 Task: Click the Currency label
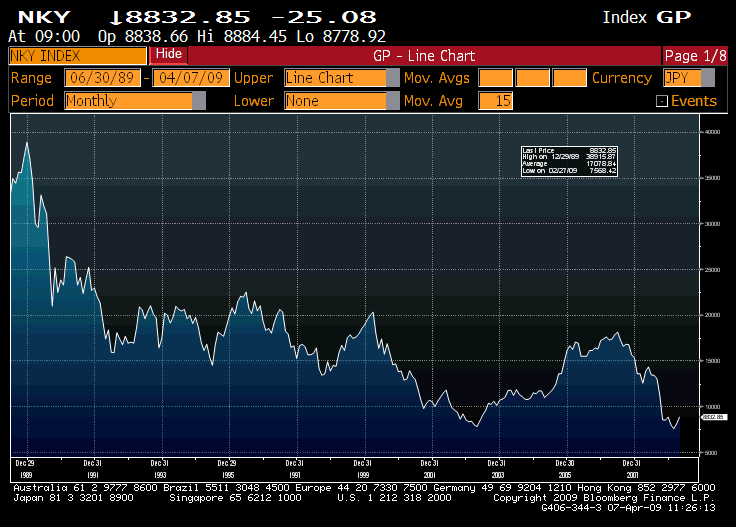pos(622,77)
